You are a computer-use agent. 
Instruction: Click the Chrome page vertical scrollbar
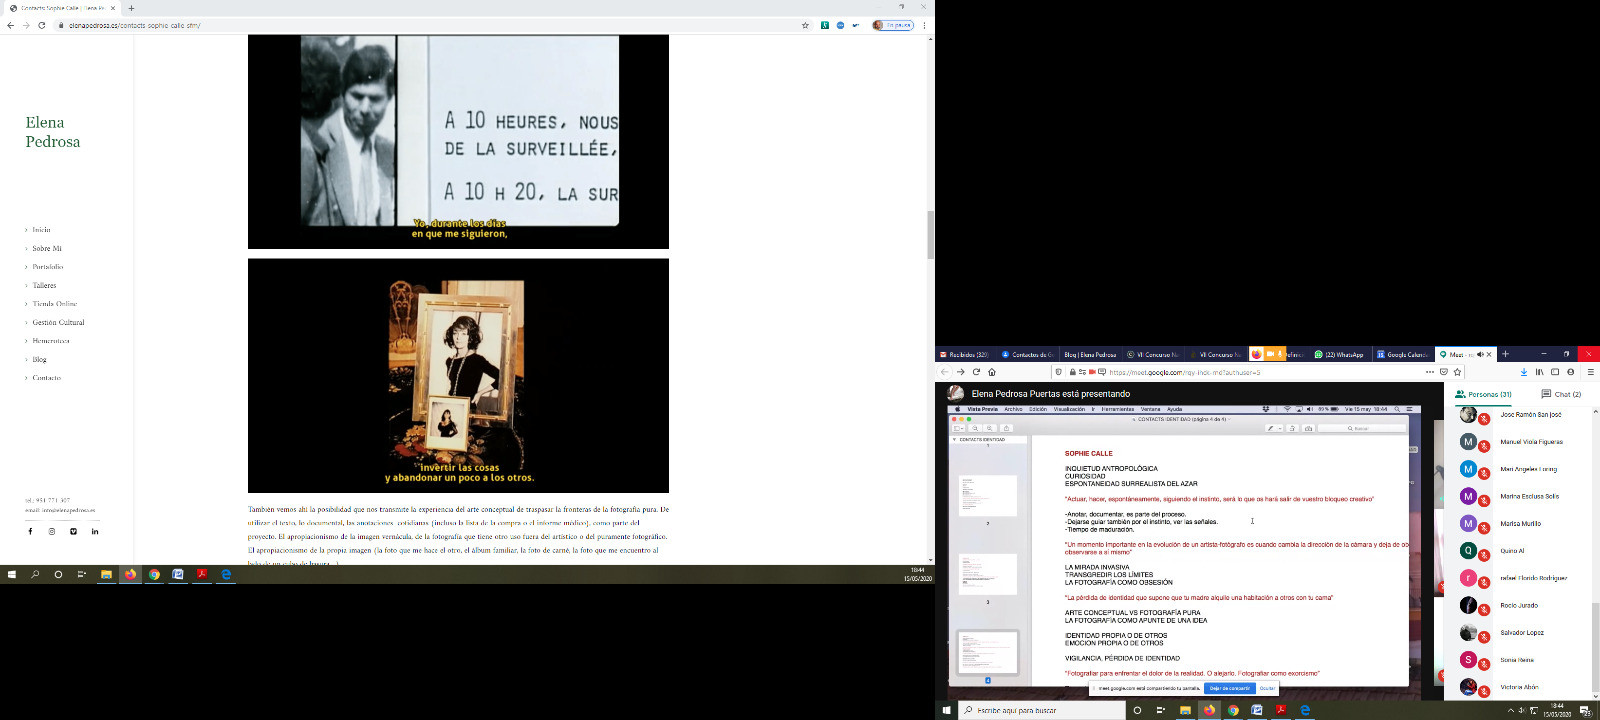[931, 235]
